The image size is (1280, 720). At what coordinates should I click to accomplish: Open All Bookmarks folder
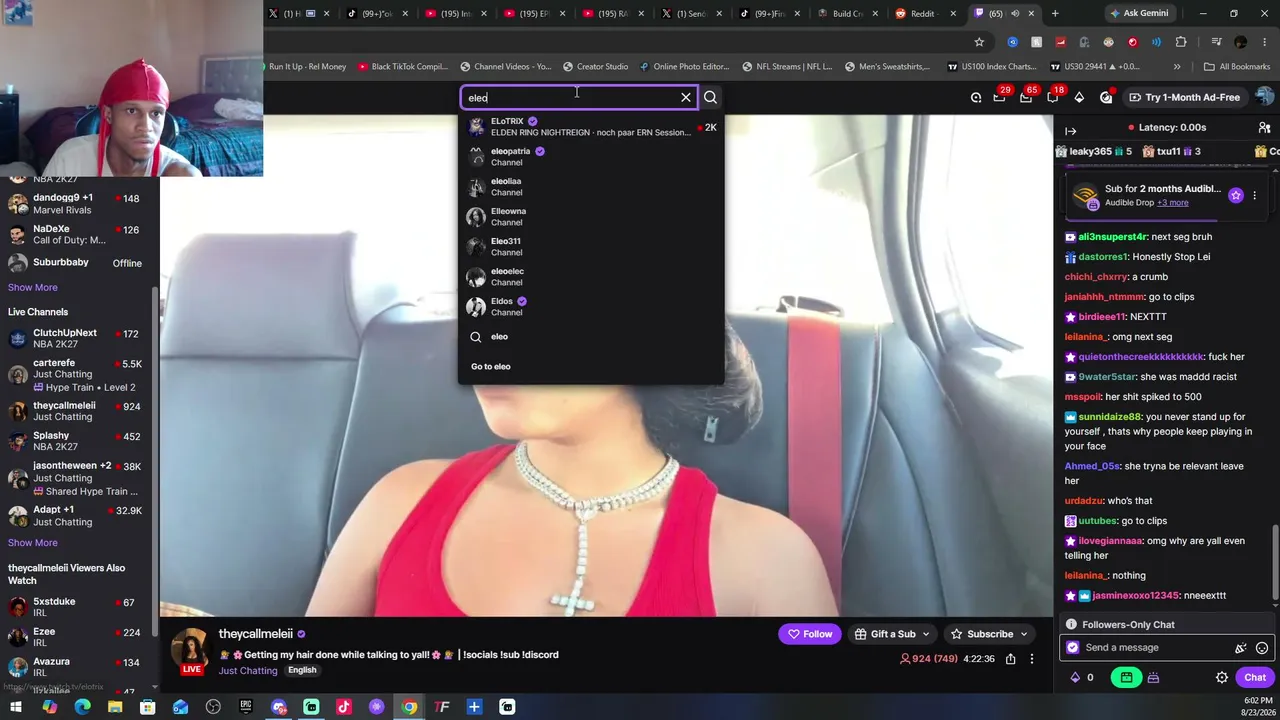pyautogui.click(x=1237, y=67)
